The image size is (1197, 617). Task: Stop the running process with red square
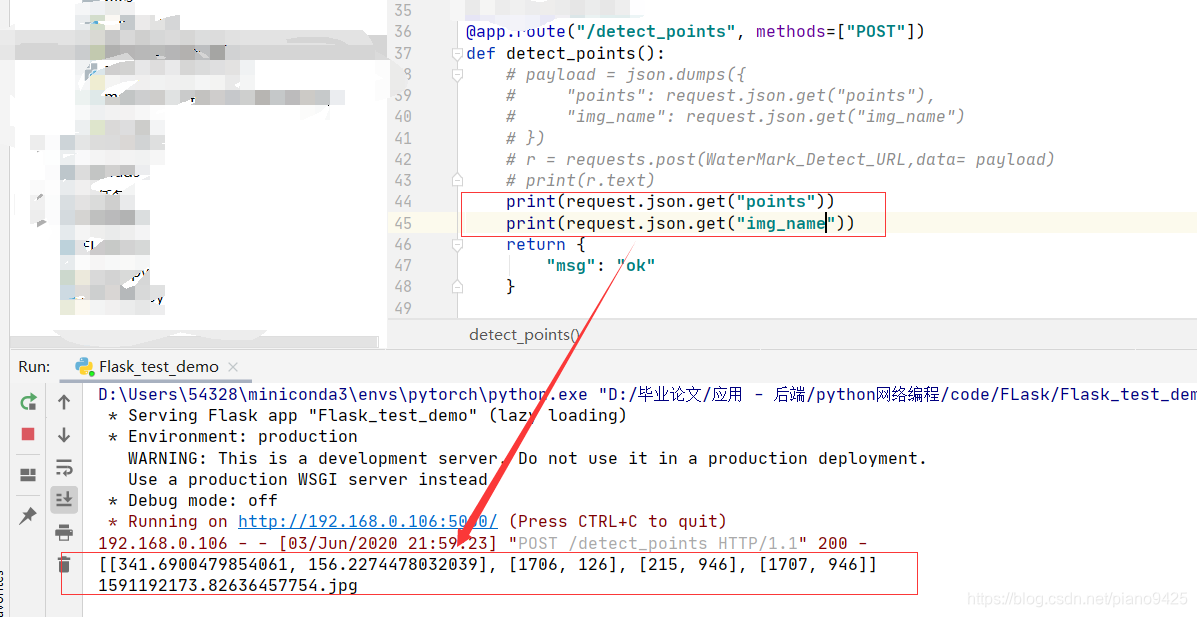28,434
